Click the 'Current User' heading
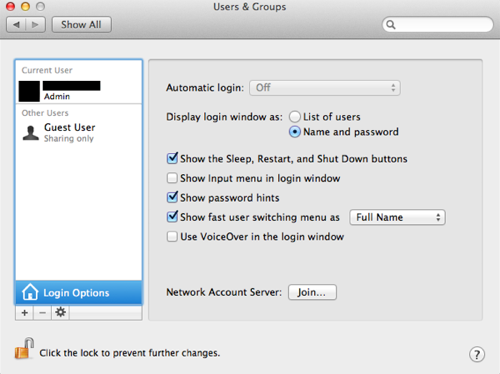Screen dimensions: 500x374 click(x=47, y=70)
